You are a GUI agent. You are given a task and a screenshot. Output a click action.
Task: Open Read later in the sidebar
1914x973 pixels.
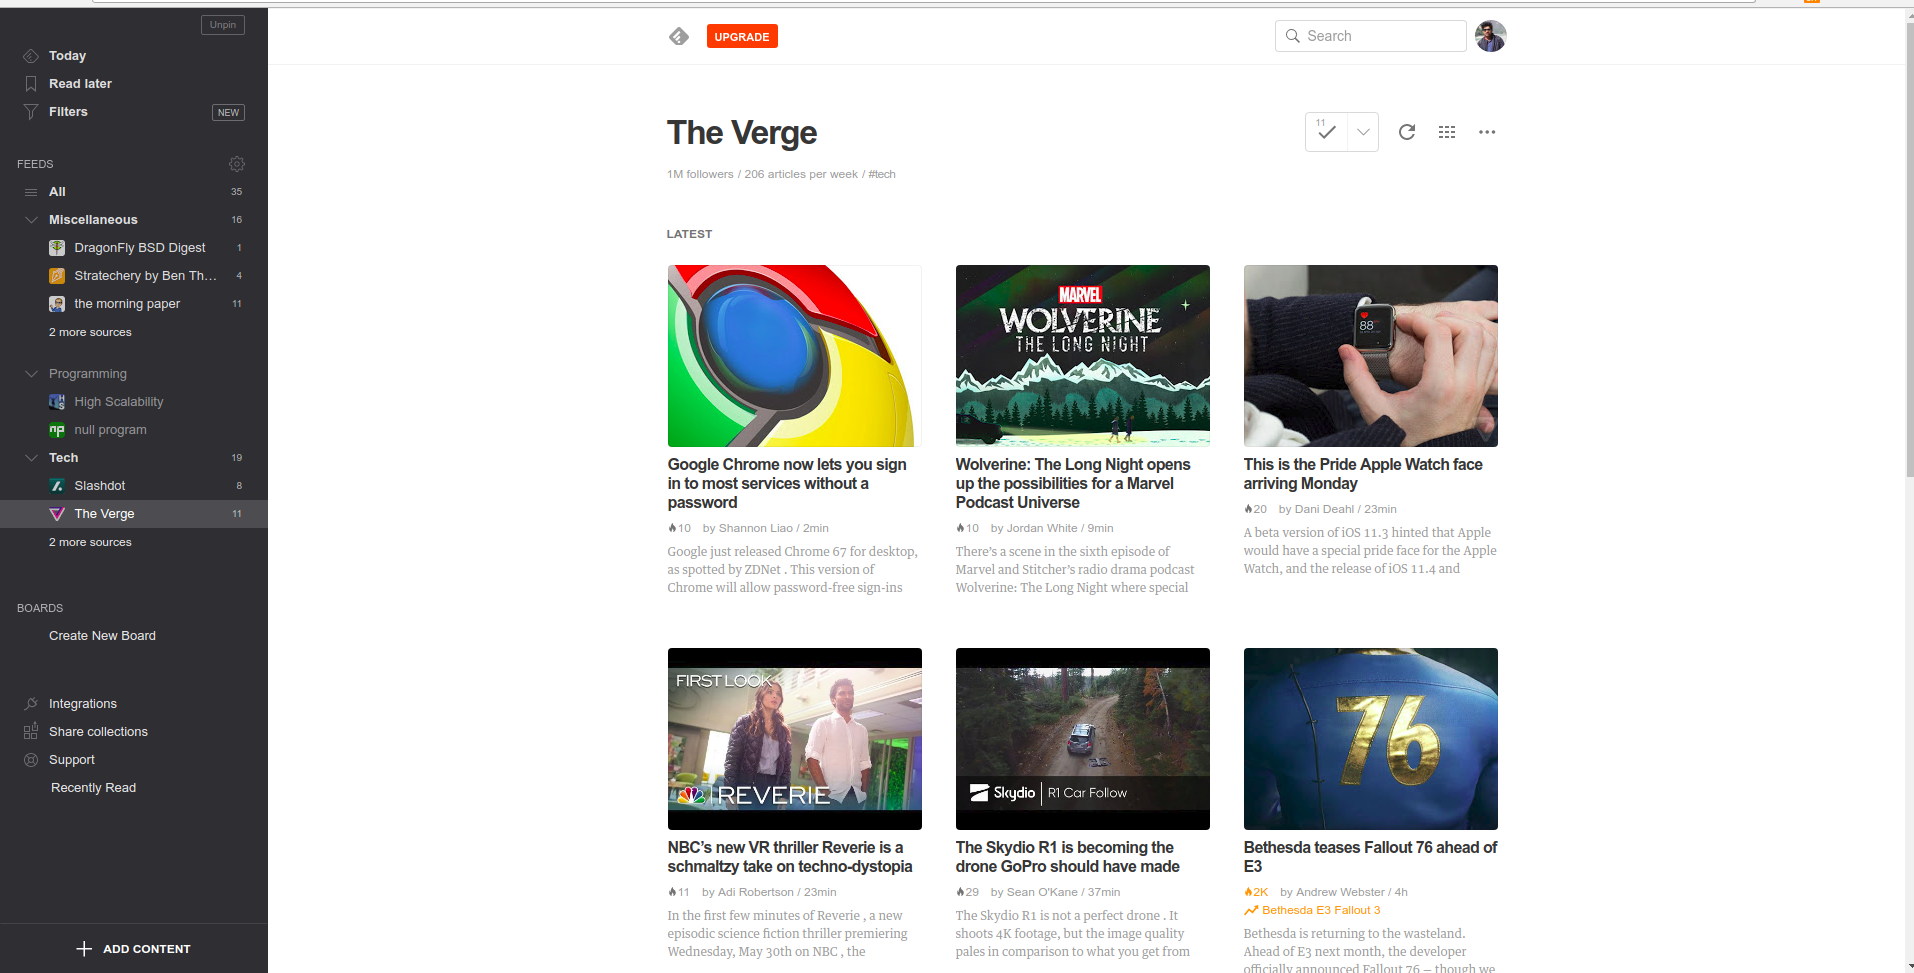click(80, 84)
